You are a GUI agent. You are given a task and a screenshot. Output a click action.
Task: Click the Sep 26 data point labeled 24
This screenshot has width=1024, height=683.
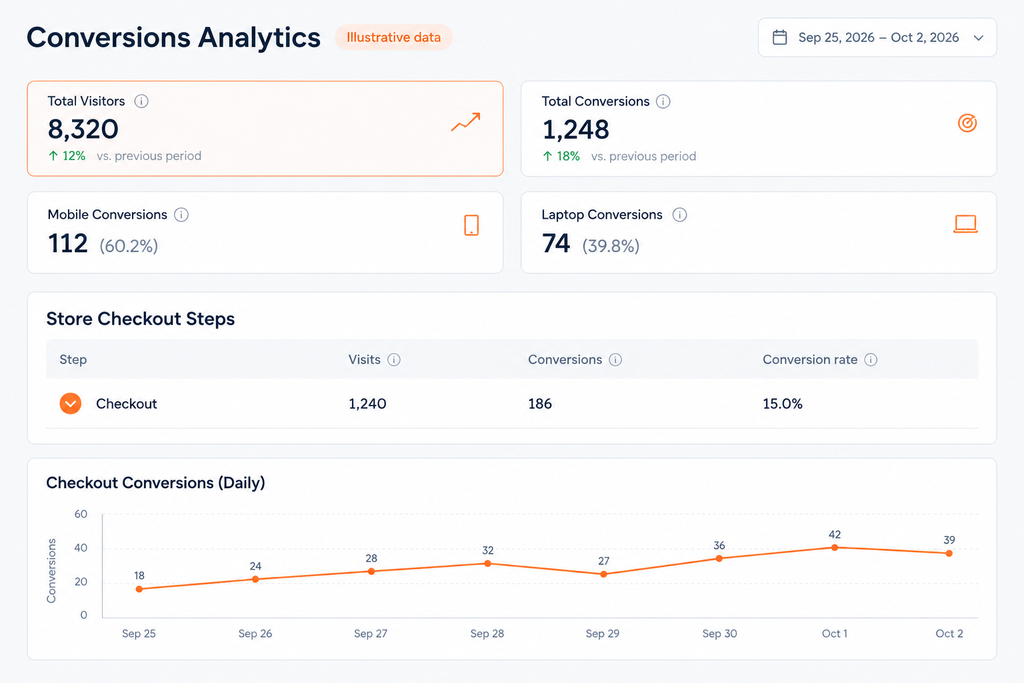(x=255, y=579)
